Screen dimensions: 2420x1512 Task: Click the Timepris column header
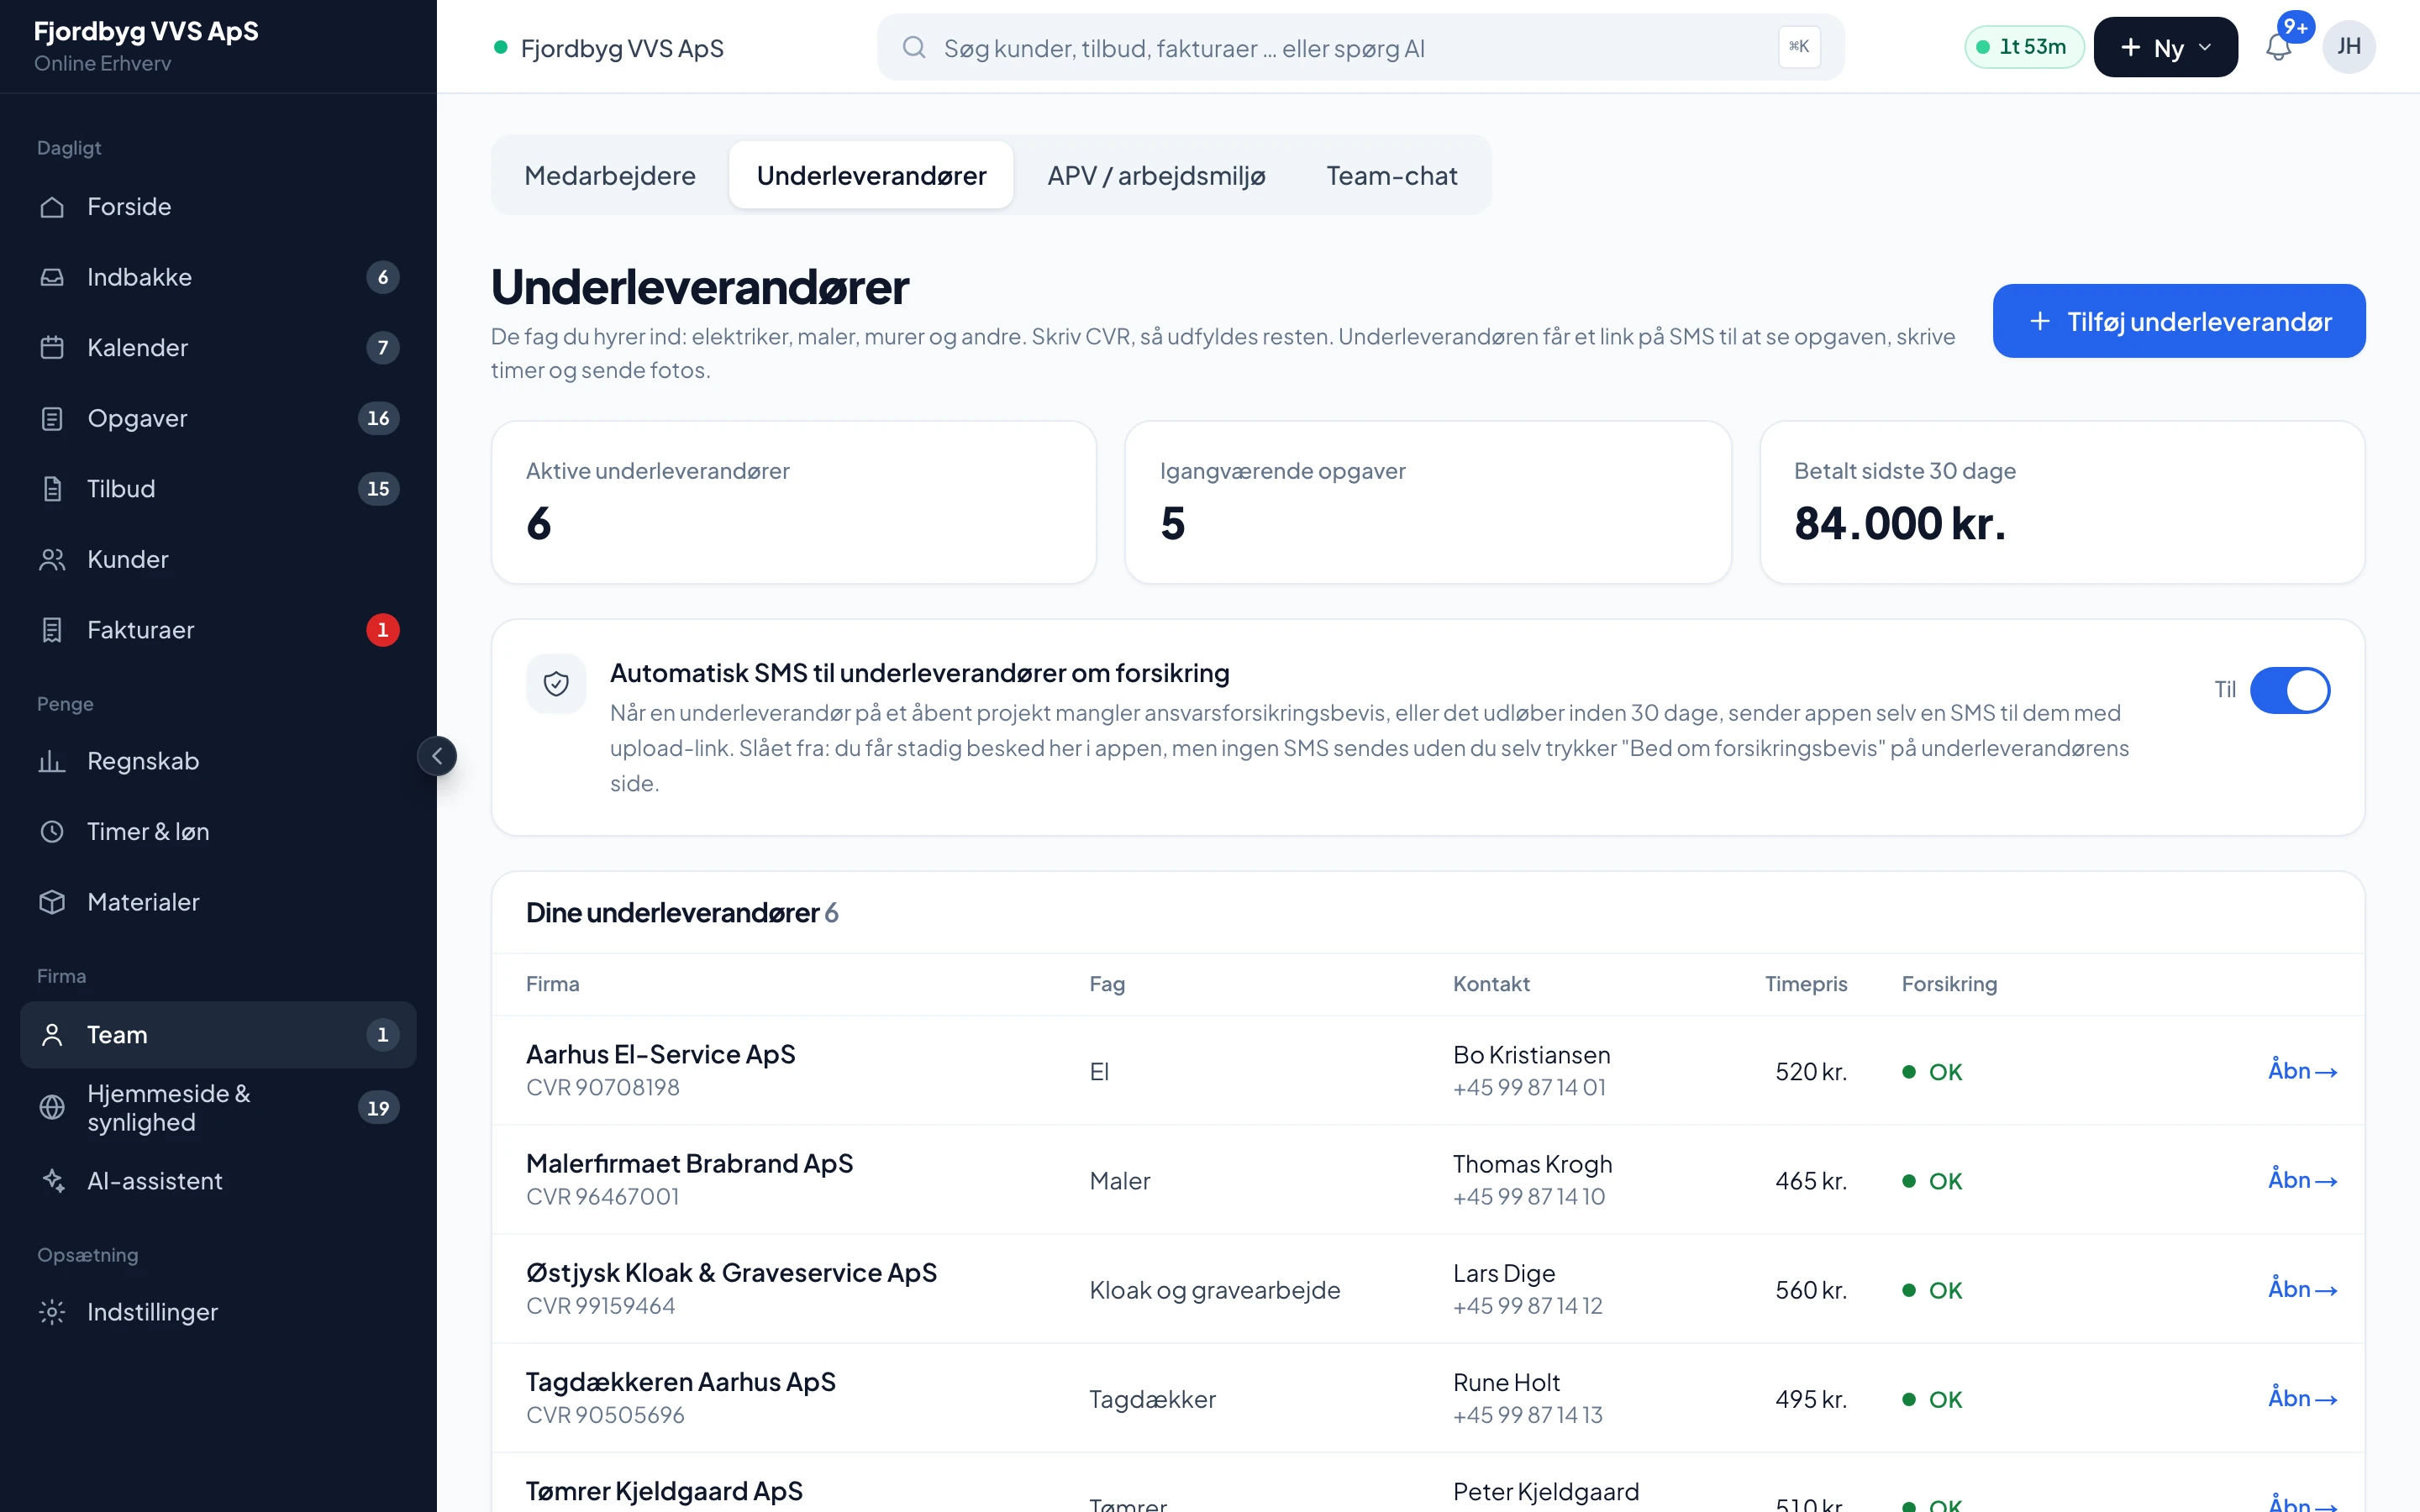(1806, 984)
